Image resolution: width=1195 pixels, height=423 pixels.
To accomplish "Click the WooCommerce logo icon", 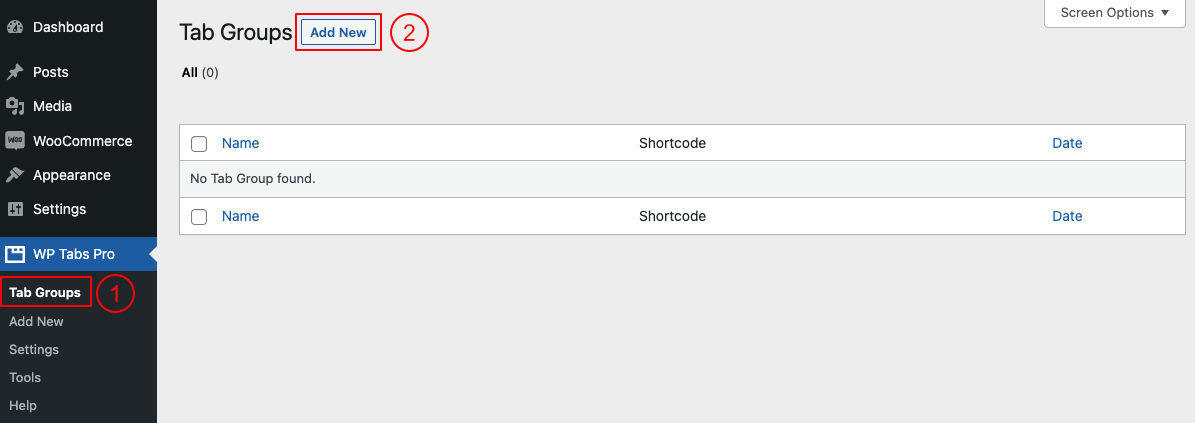I will point(15,141).
